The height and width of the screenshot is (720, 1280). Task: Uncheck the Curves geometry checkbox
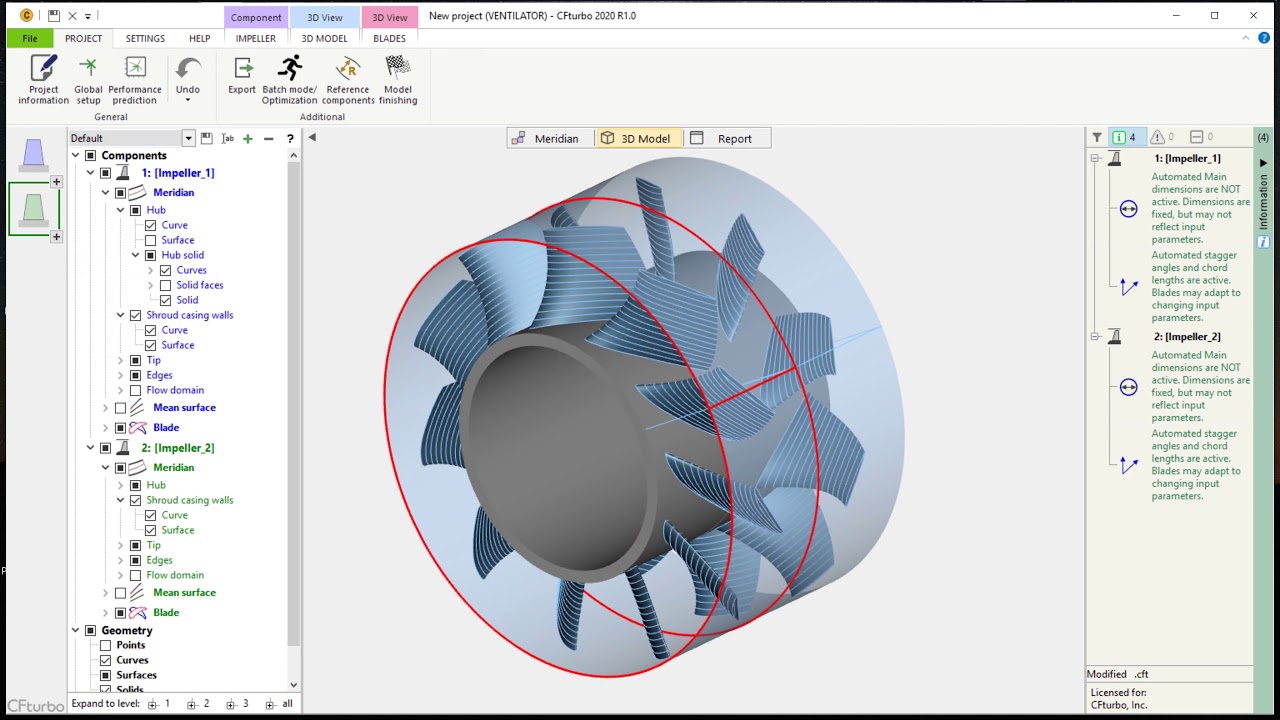tap(106, 660)
